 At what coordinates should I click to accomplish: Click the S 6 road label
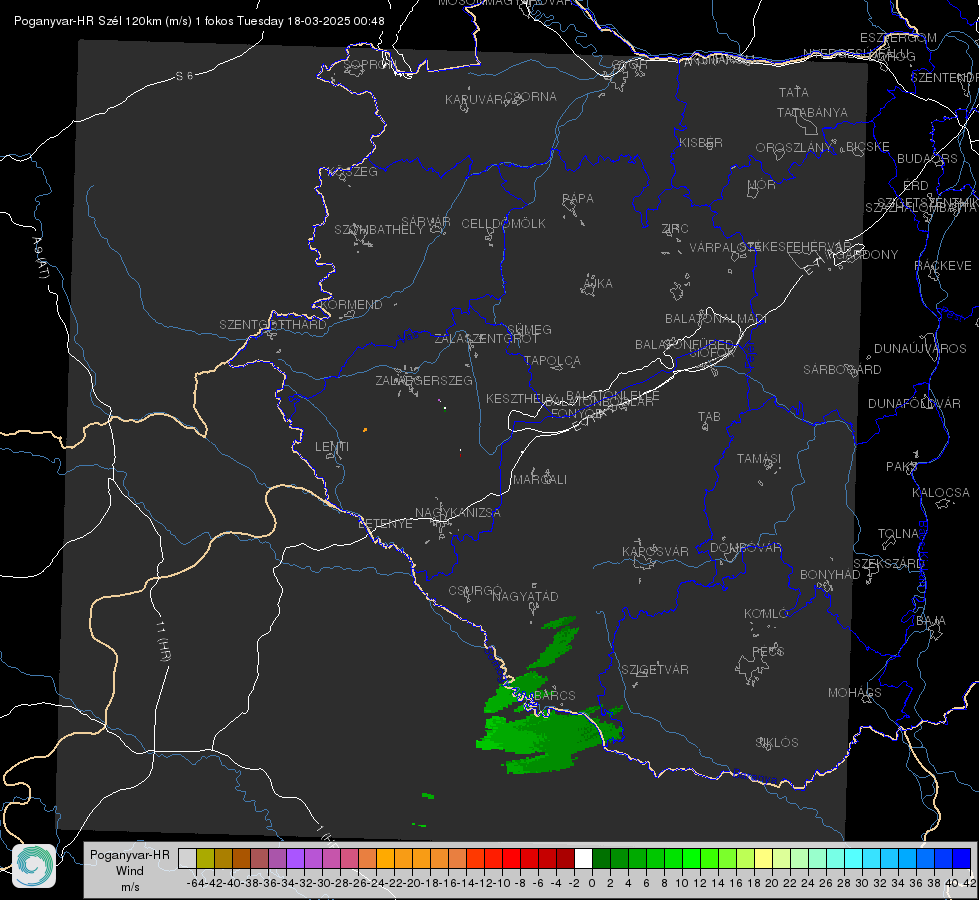click(184, 76)
